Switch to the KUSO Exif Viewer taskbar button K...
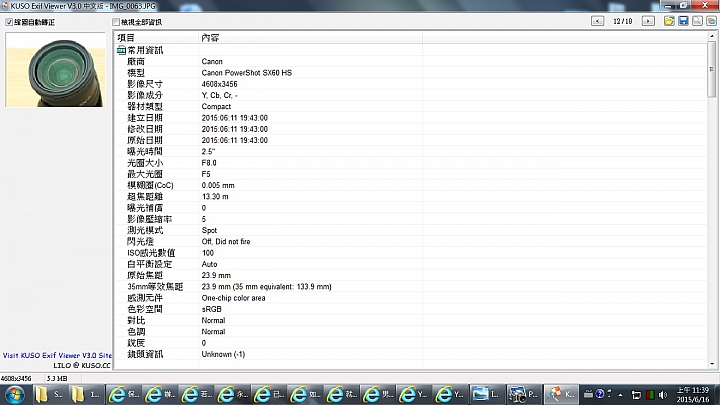Image resolution: width=720 pixels, height=405 pixels. 562,394
